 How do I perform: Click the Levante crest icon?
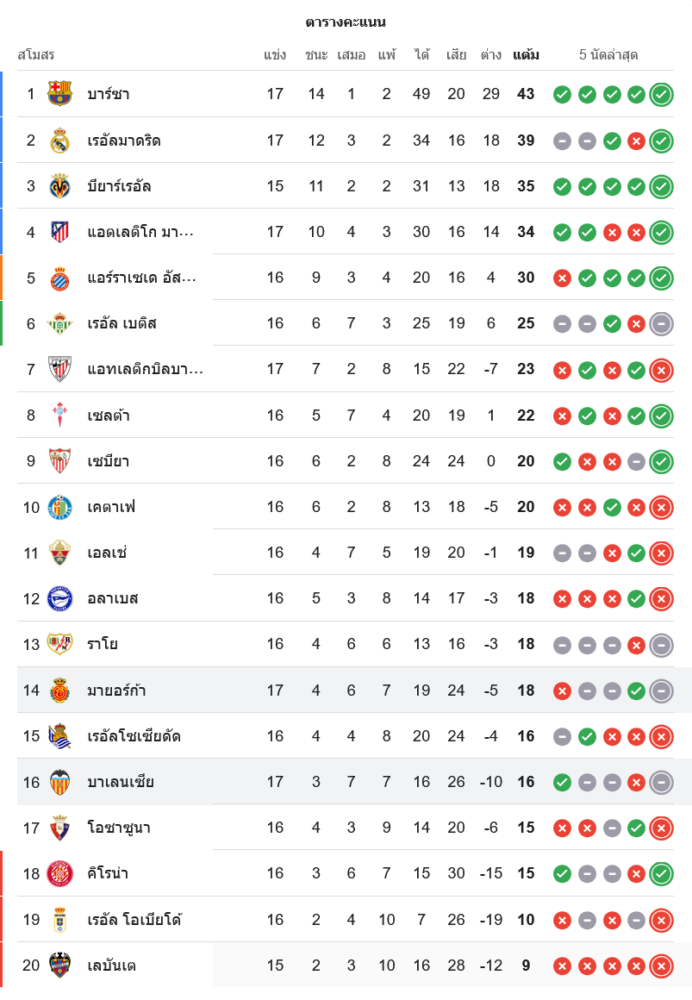click(x=60, y=965)
